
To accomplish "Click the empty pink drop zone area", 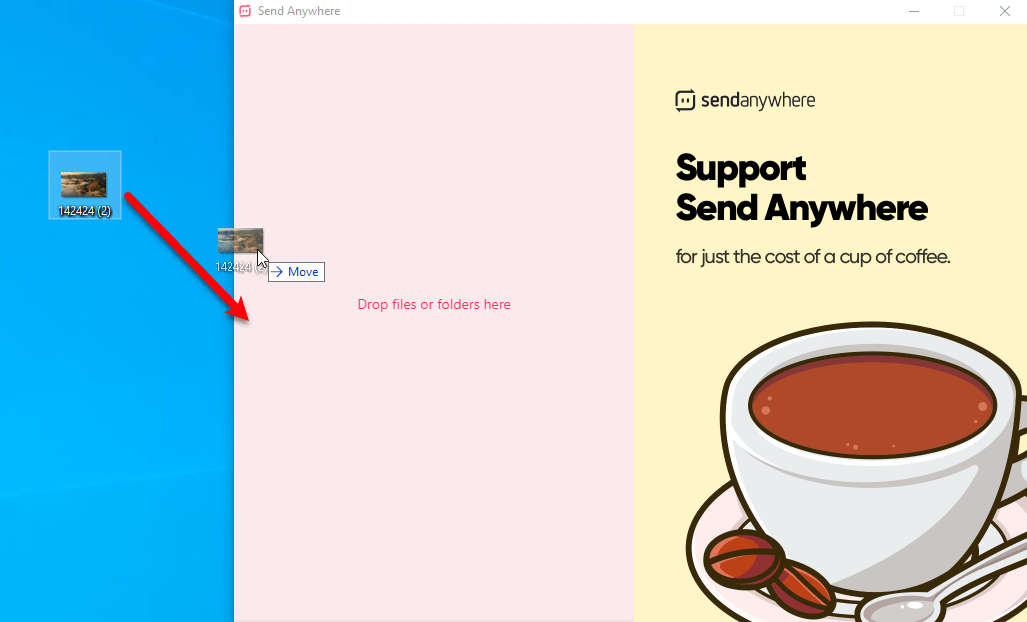I will point(434,458).
